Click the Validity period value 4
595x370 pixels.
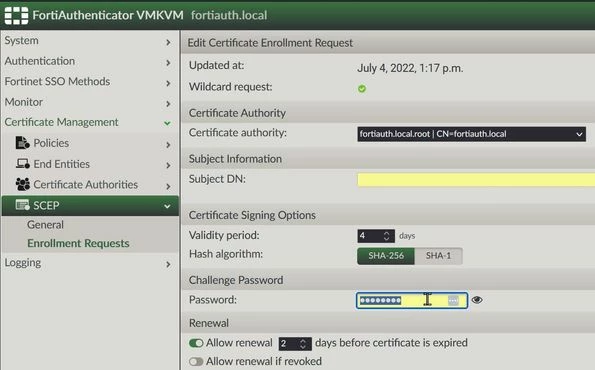coord(362,236)
